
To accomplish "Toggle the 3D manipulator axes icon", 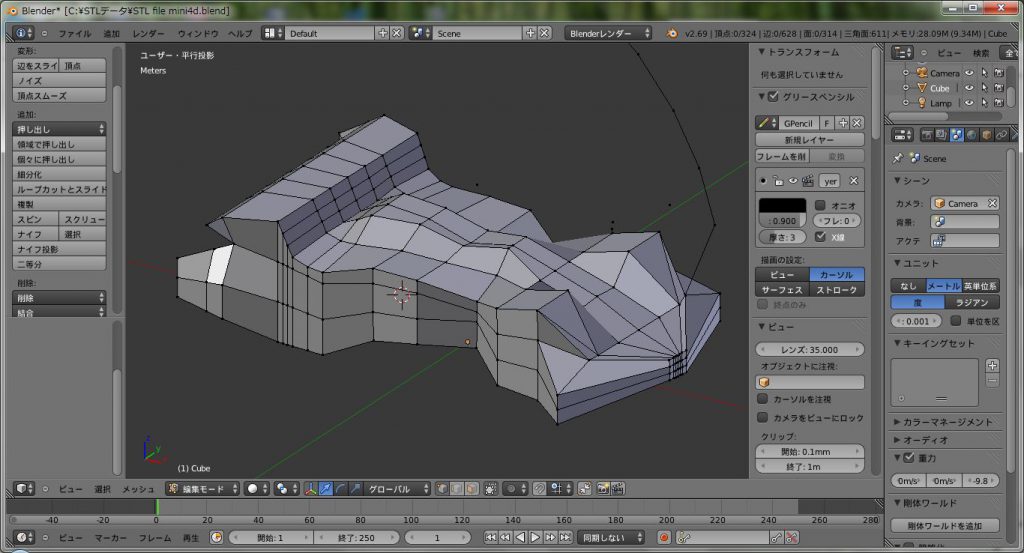I will click(310, 488).
